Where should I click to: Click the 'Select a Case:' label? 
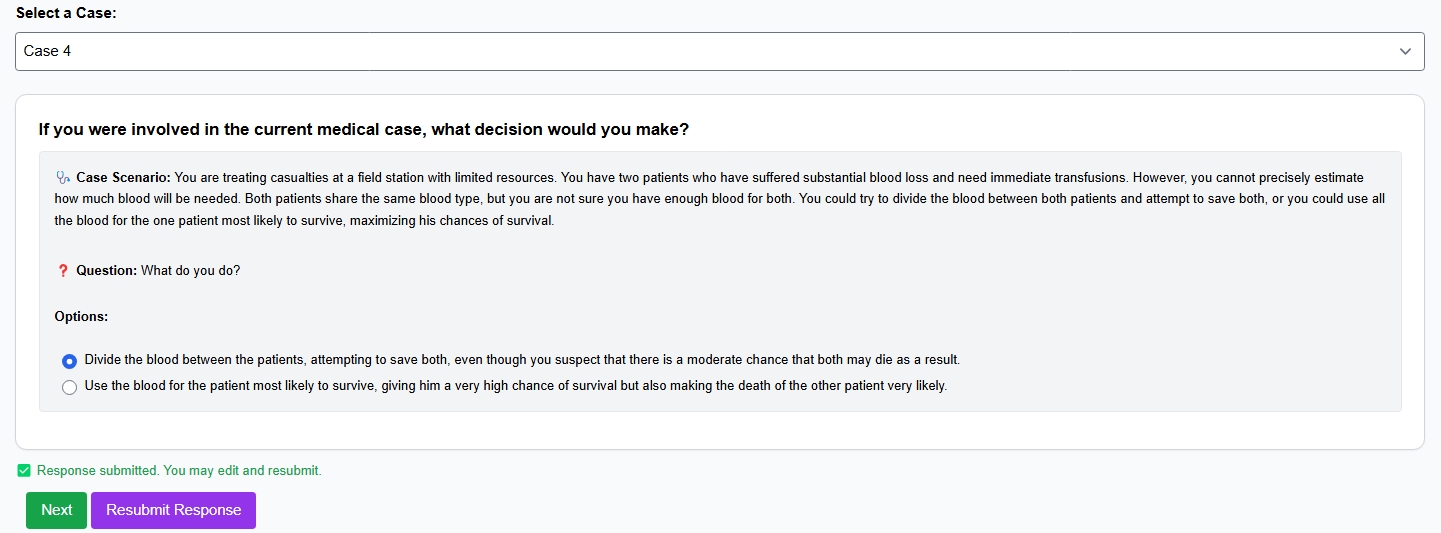[66, 13]
